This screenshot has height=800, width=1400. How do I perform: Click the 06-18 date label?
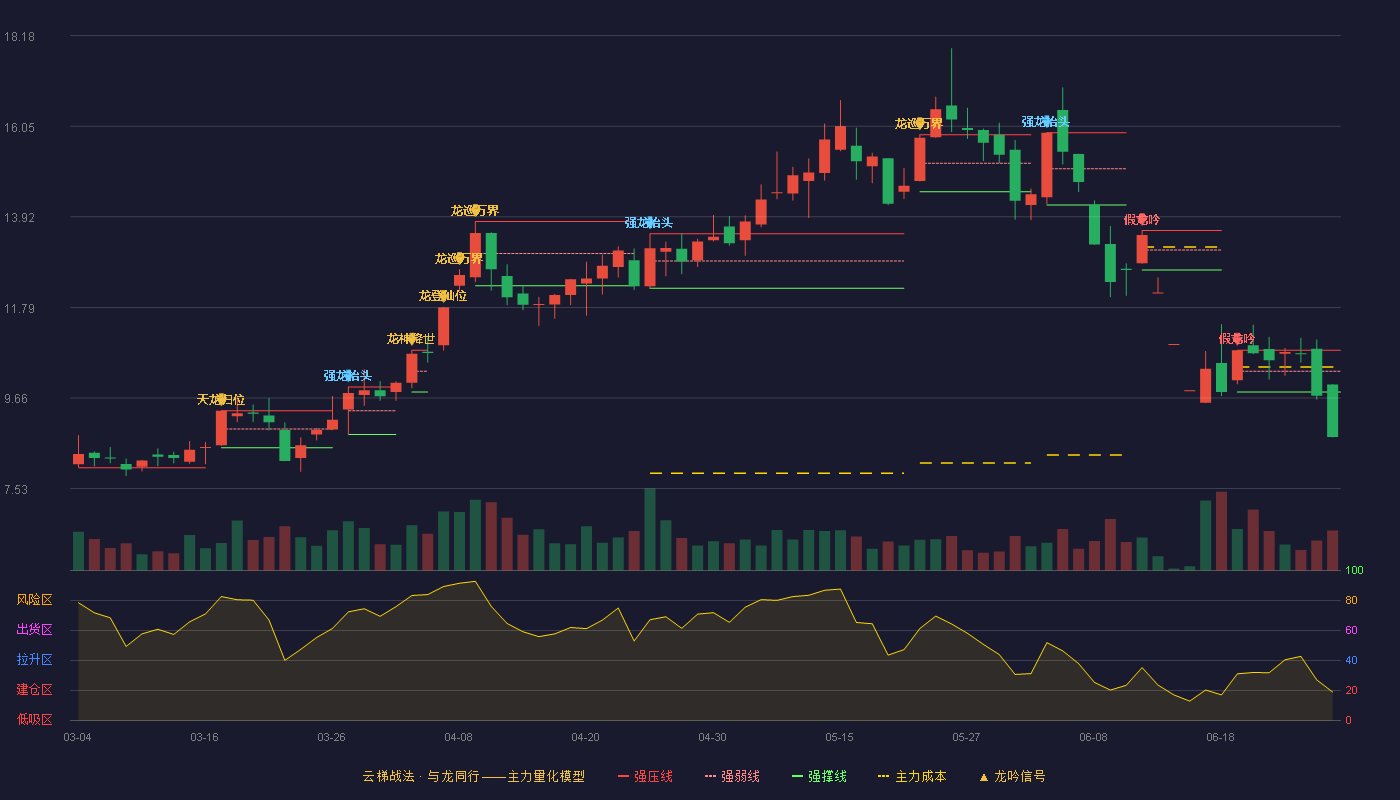[1220, 737]
